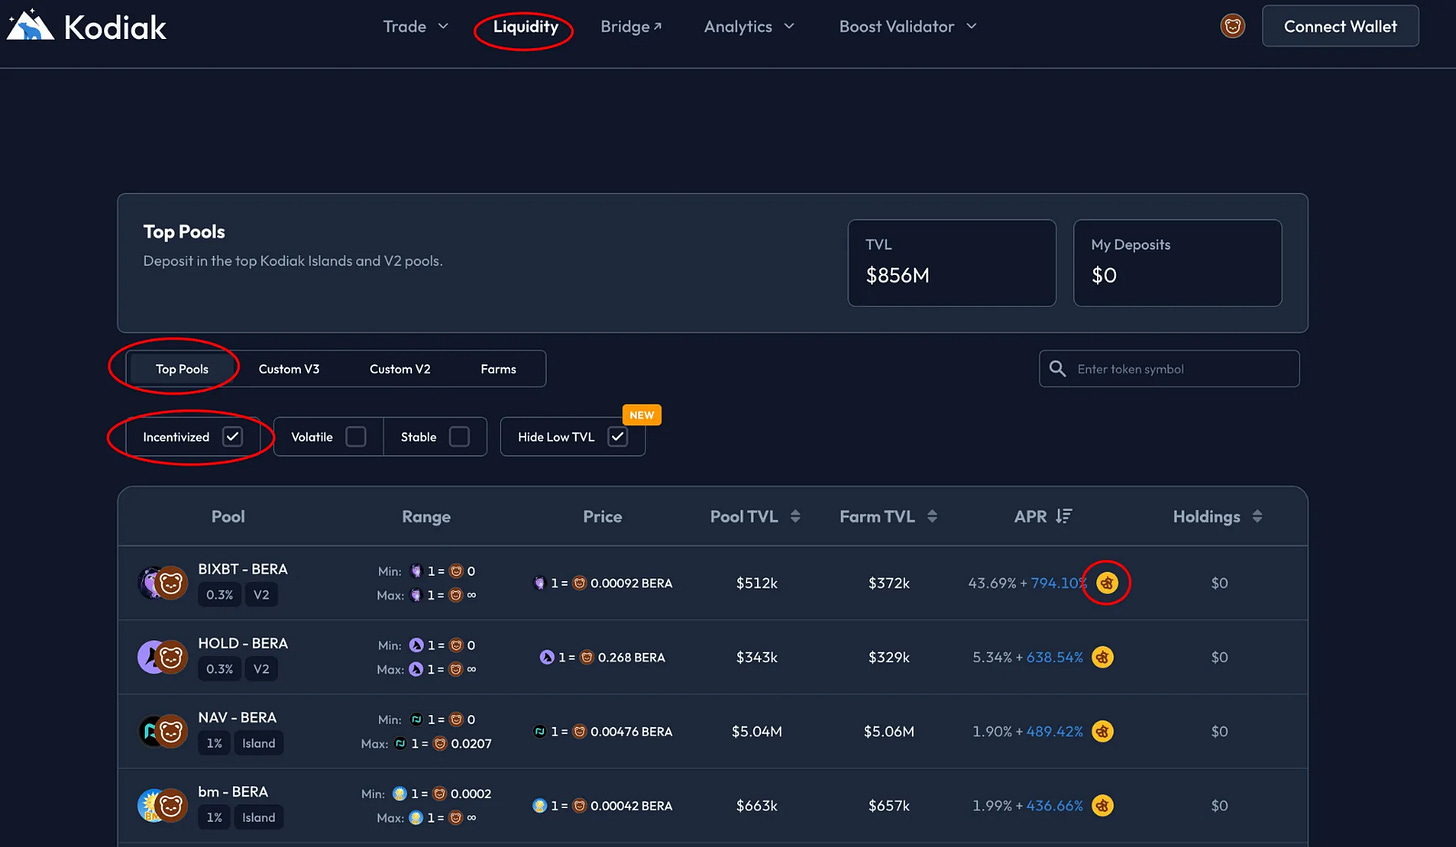Click bm - BERA pool token pair icon
Viewport: 1456px width, 847px height.
click(x=162, y=805)
